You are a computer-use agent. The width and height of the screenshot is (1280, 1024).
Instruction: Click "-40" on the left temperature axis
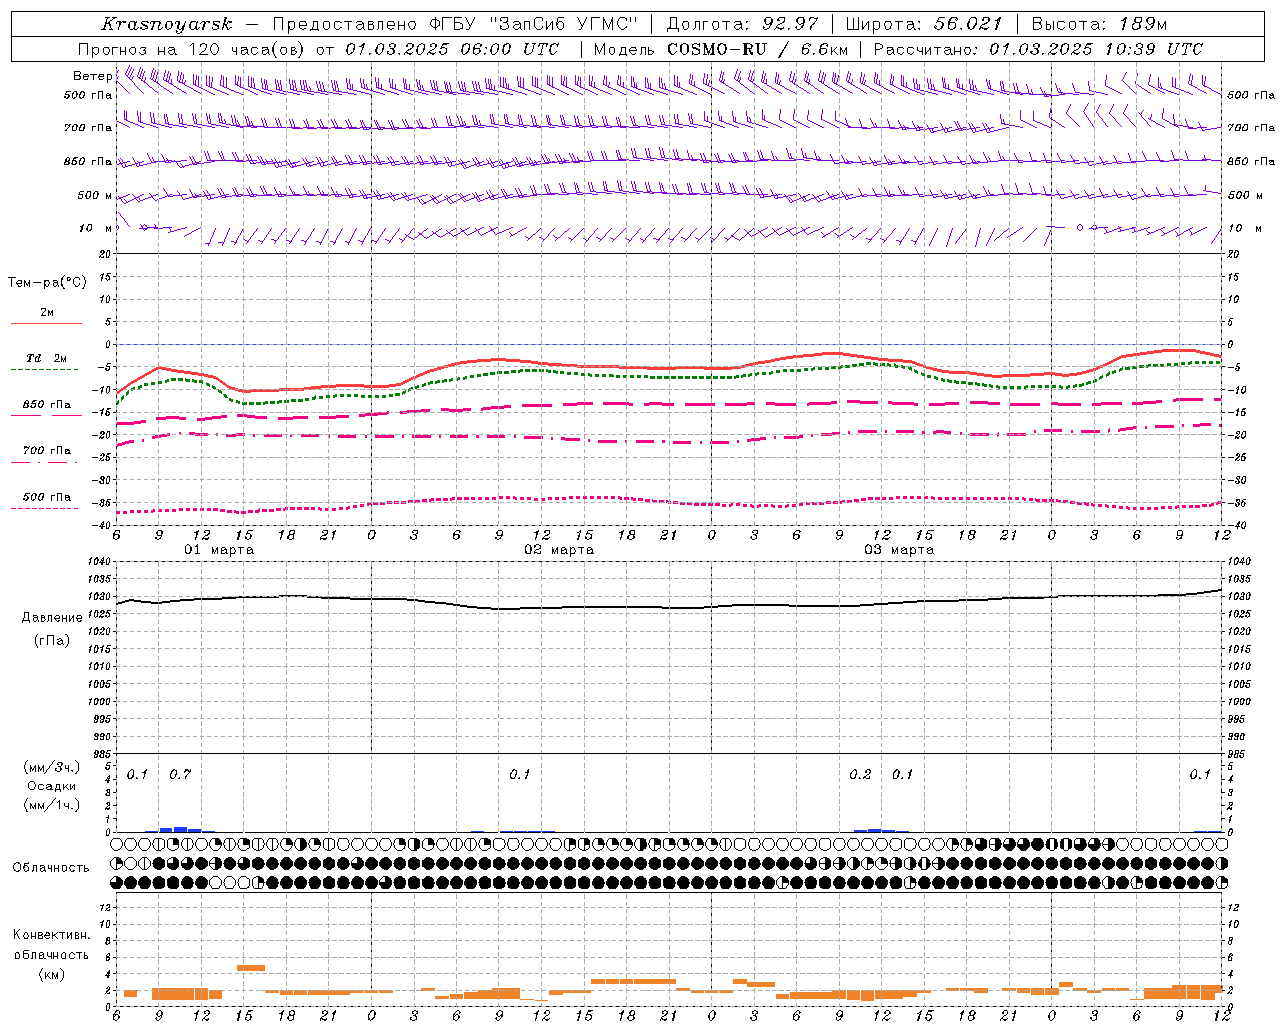point(102,525)
